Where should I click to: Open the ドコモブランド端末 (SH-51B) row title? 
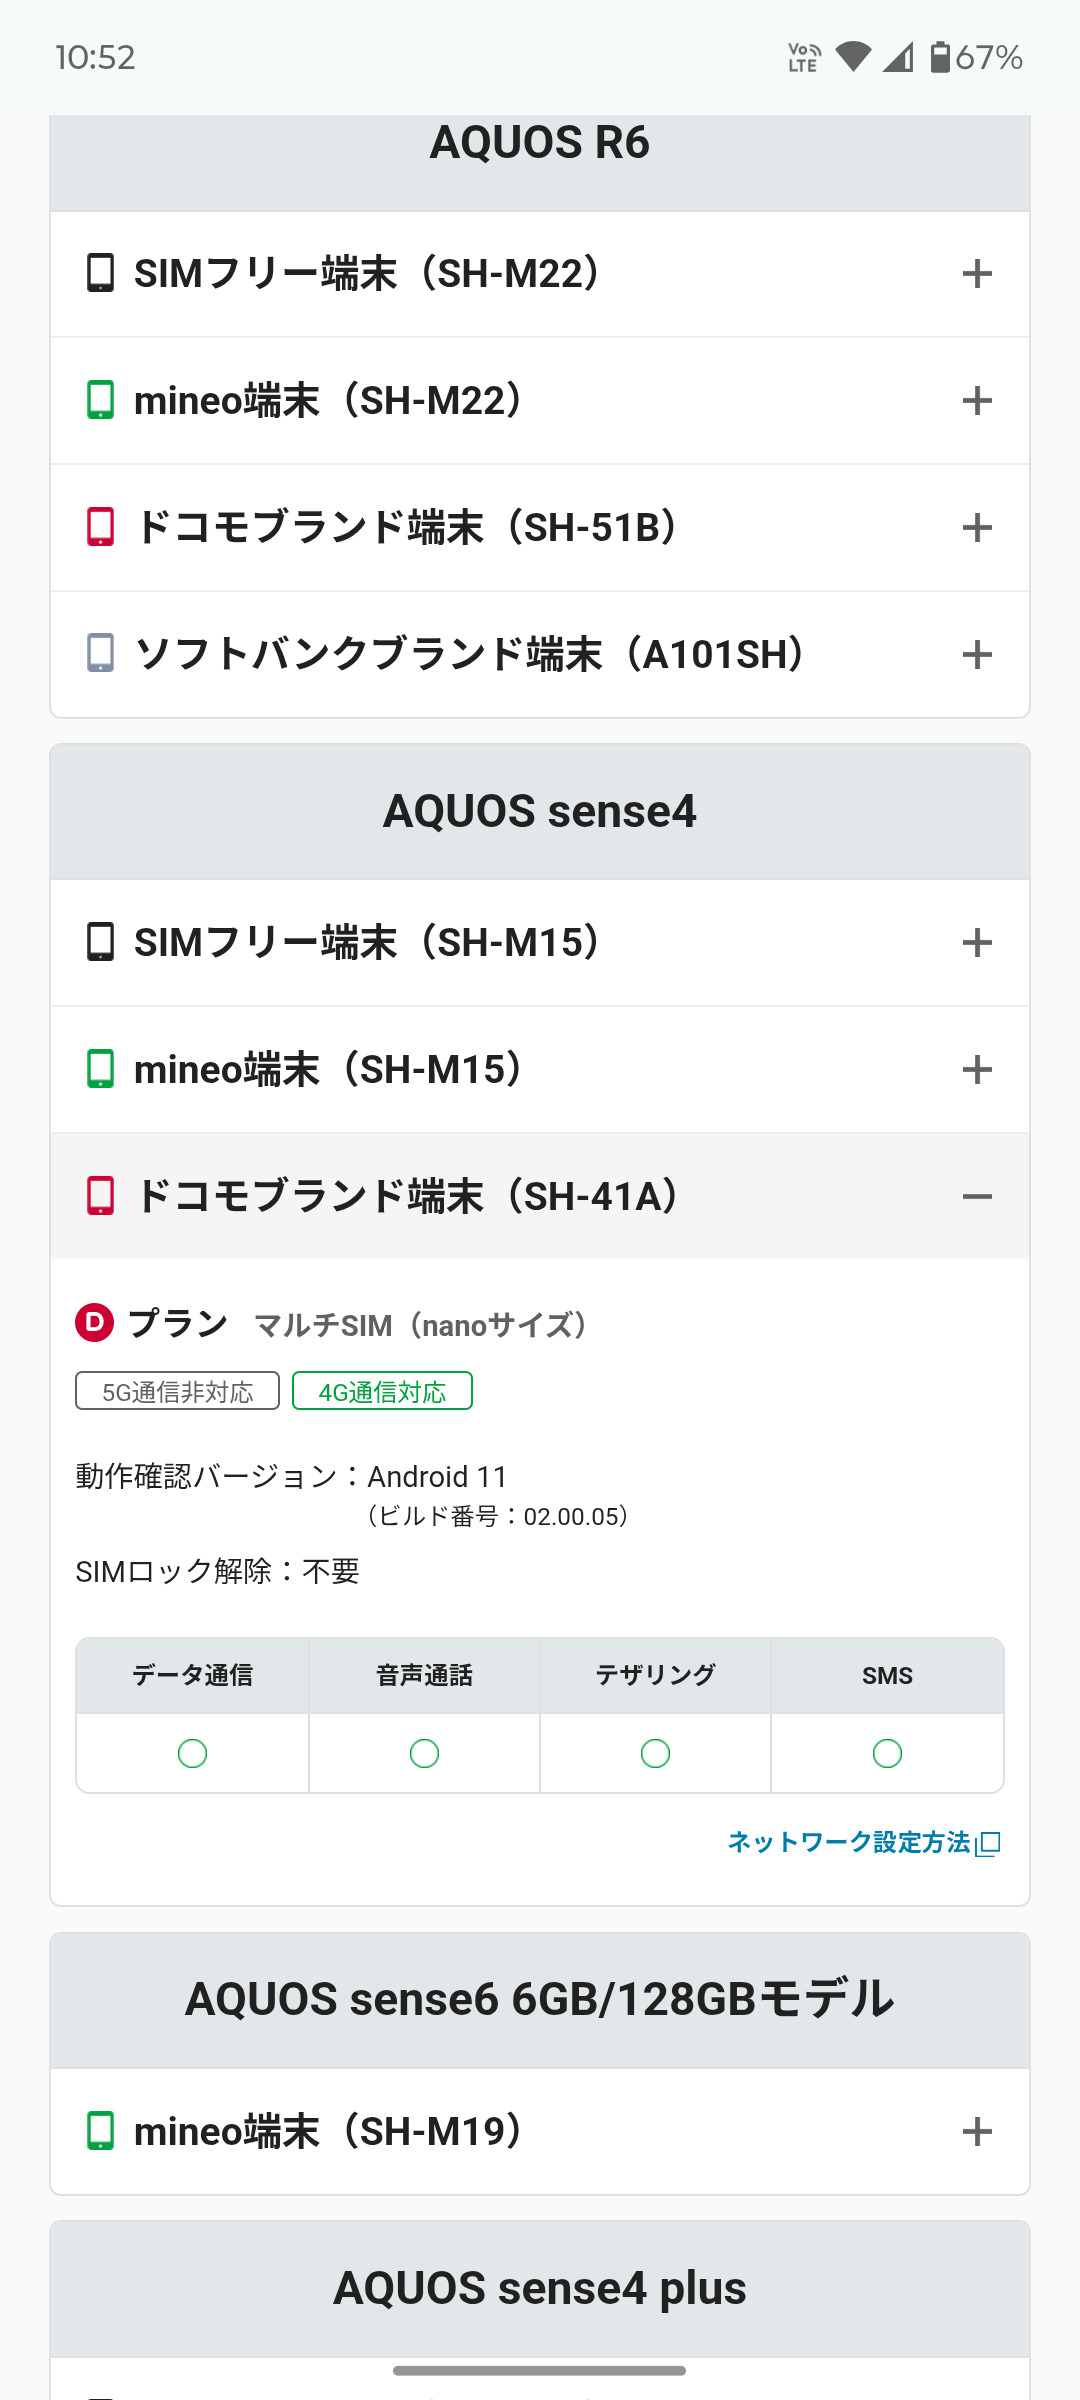coord(406,527)
